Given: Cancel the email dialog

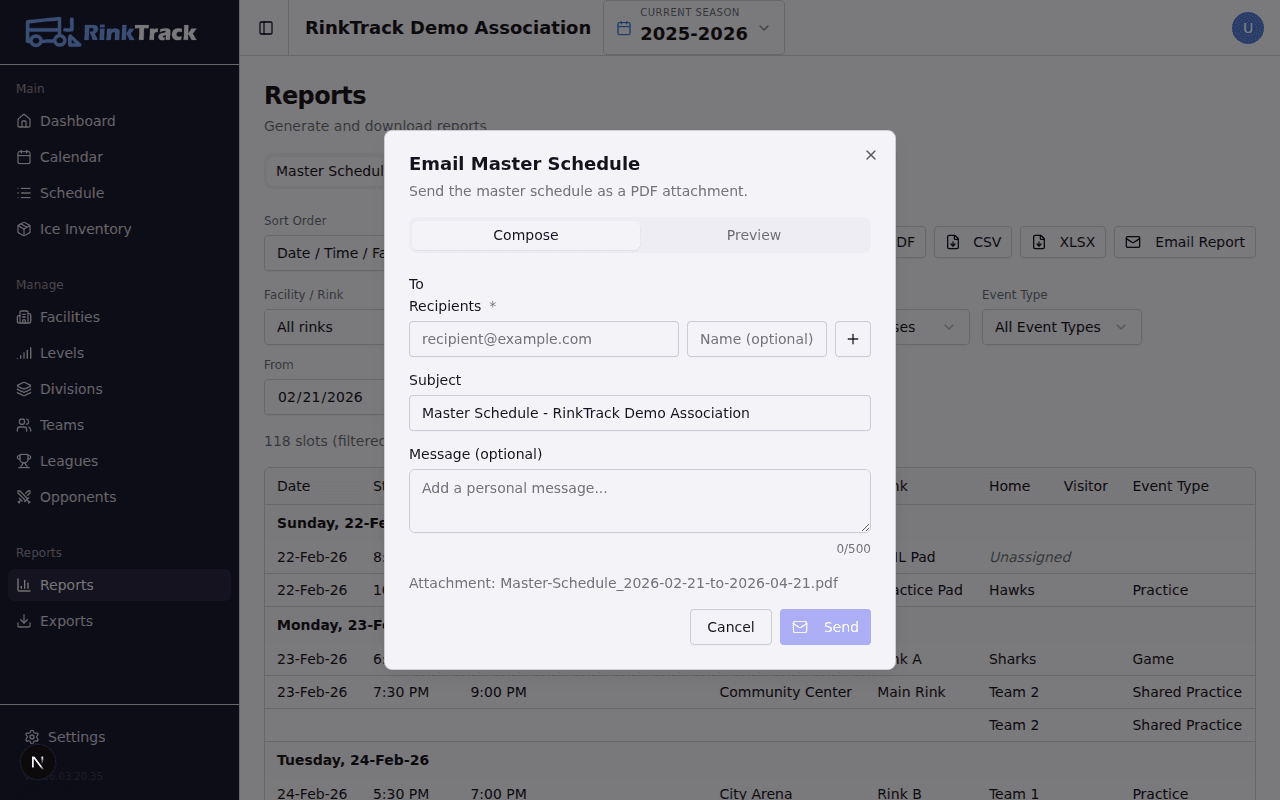Looking at the screenshot, I should [x=730, y=626].
